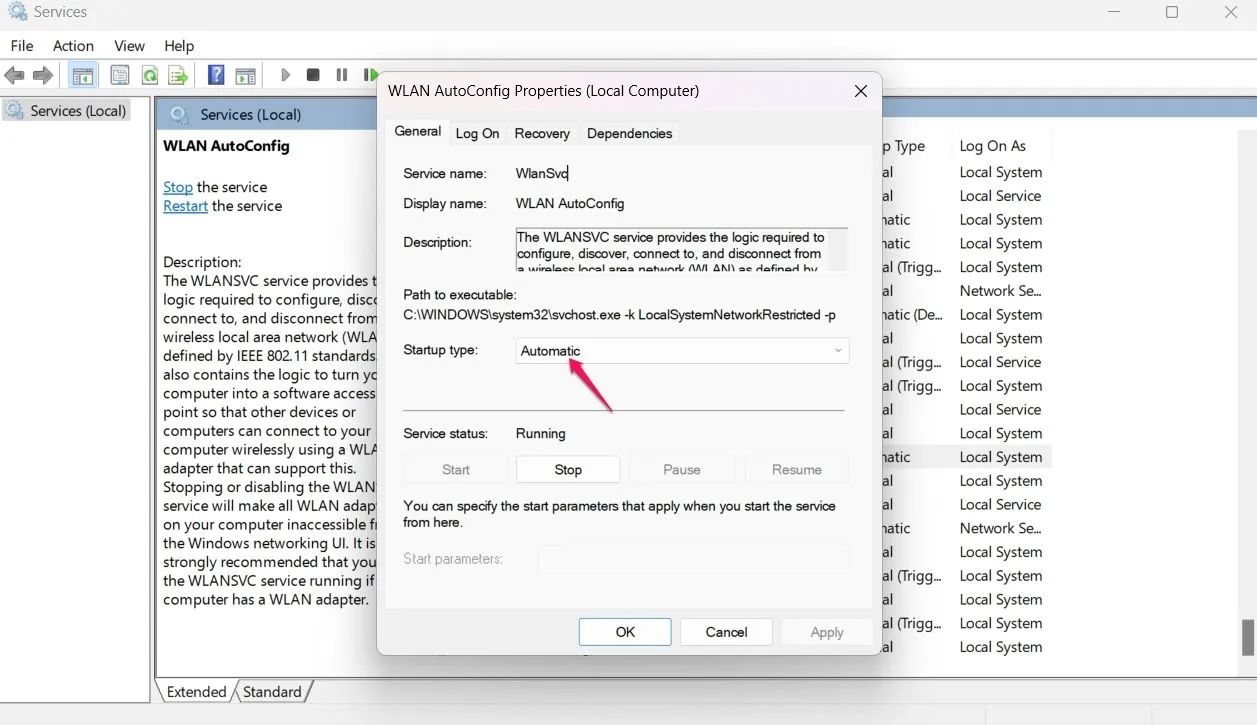Click the Forward arrow in the toolbar

pos(43,75)
